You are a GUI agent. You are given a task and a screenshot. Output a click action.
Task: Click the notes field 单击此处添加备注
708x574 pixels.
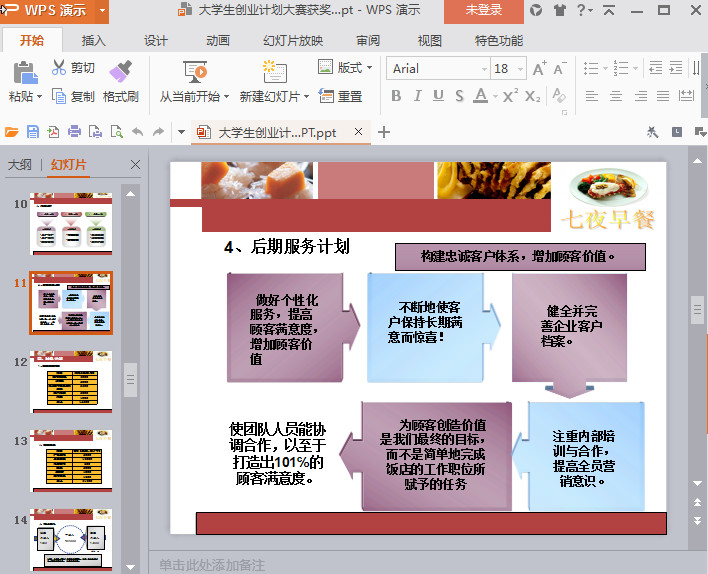[x=212, y=565]
